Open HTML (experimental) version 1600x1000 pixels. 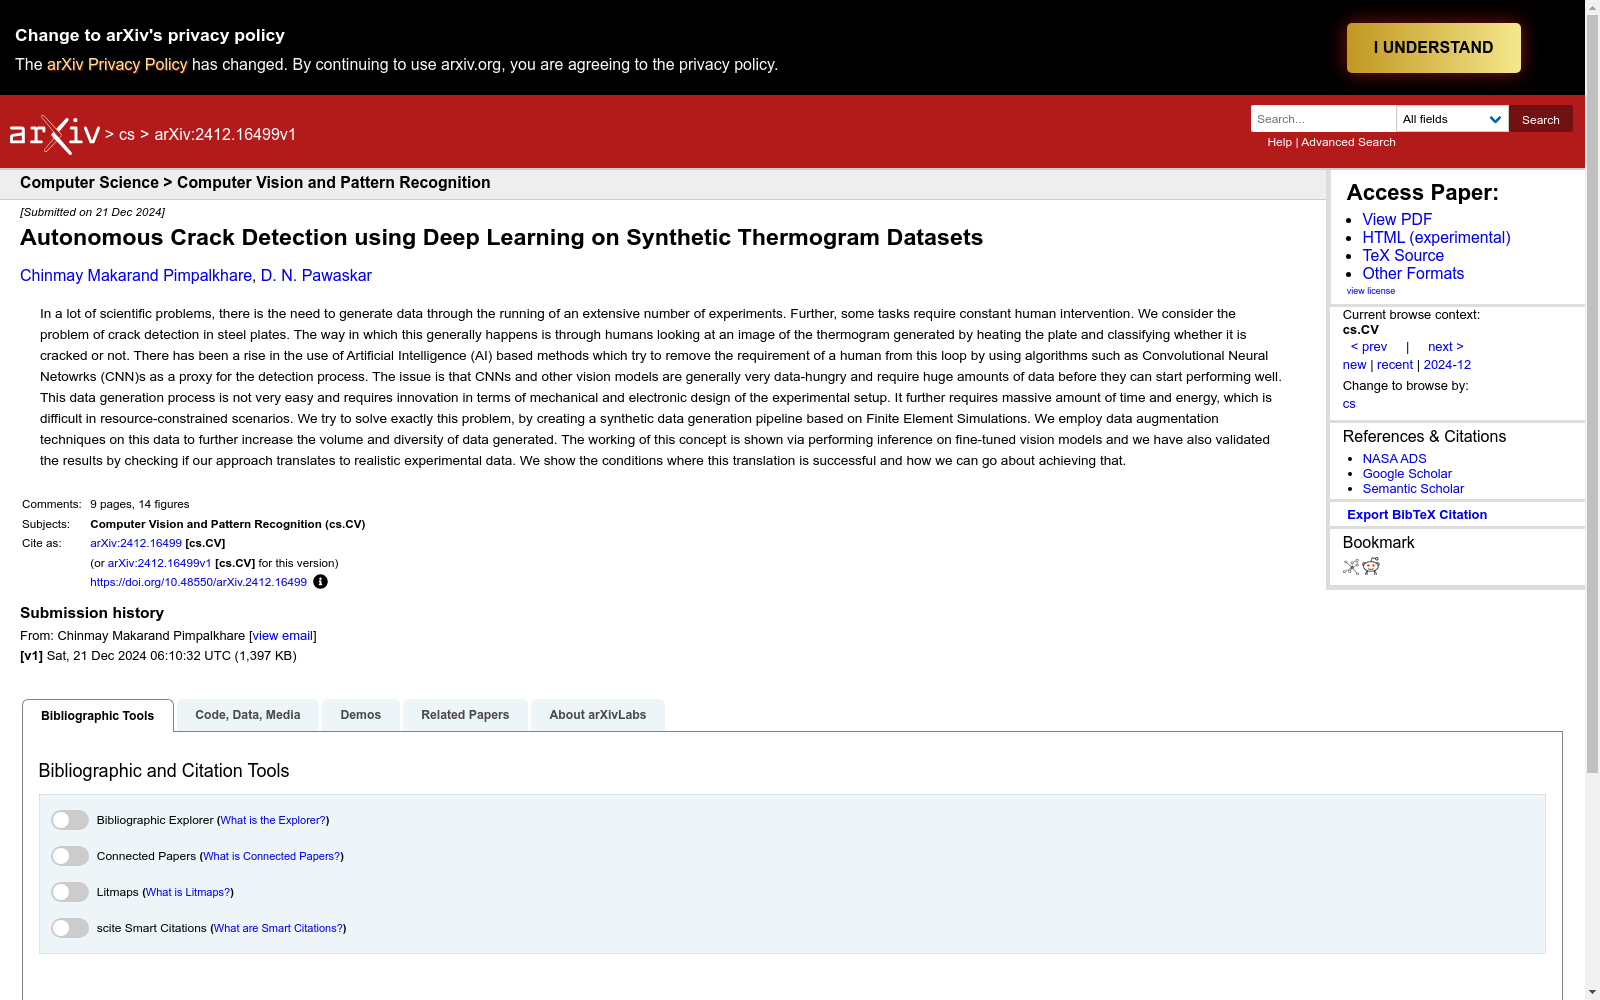(x=1436, y=237)
